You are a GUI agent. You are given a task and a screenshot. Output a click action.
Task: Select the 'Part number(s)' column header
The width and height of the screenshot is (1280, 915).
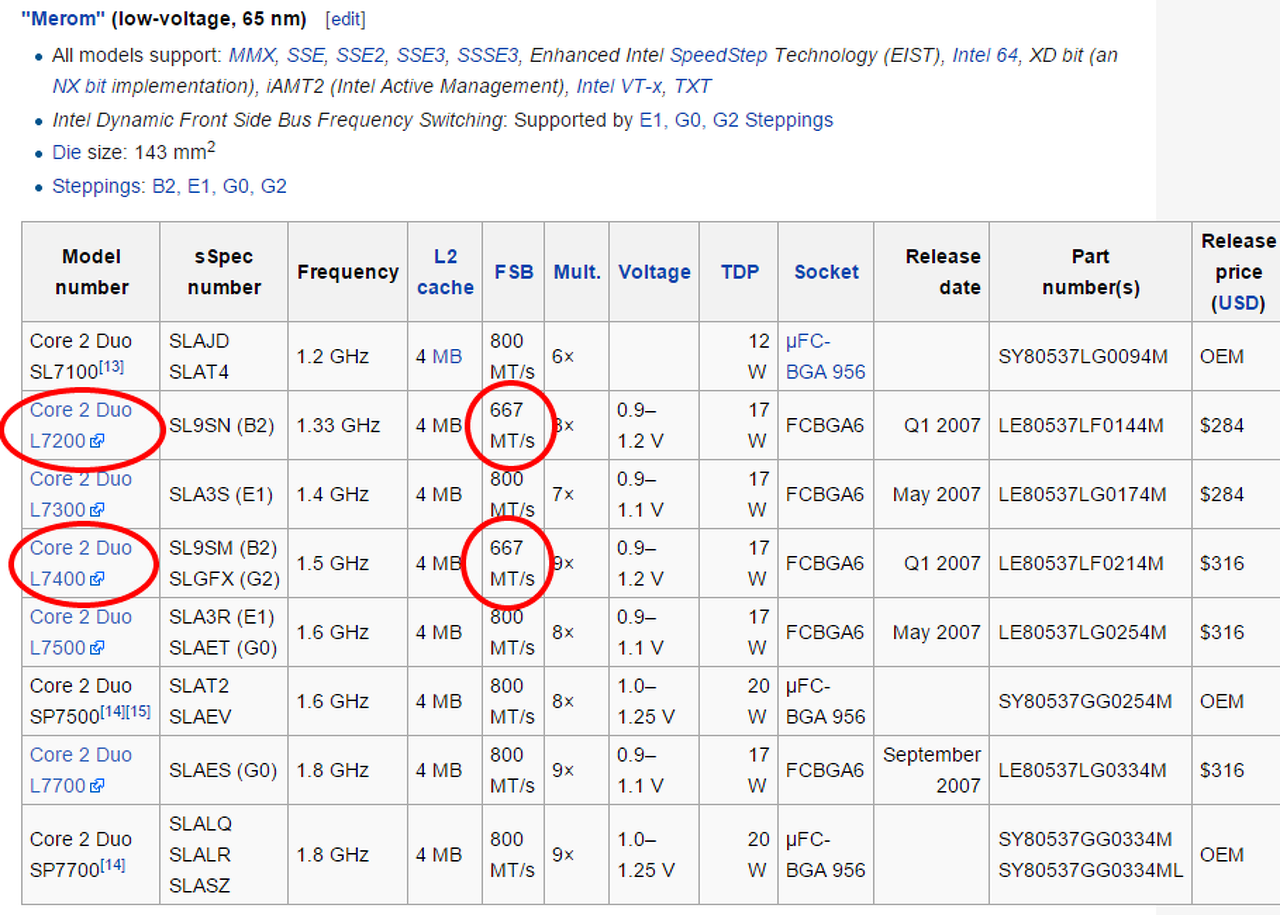pos(1091,272)
